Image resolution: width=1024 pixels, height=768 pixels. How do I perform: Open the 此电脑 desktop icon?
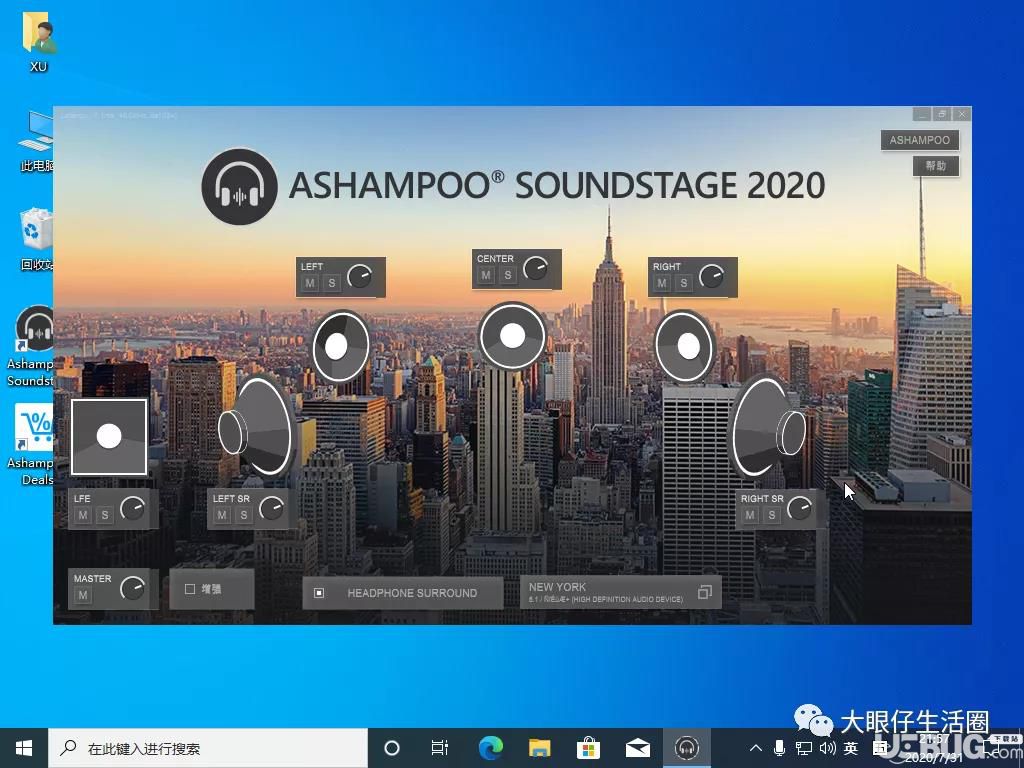[37, 141]
